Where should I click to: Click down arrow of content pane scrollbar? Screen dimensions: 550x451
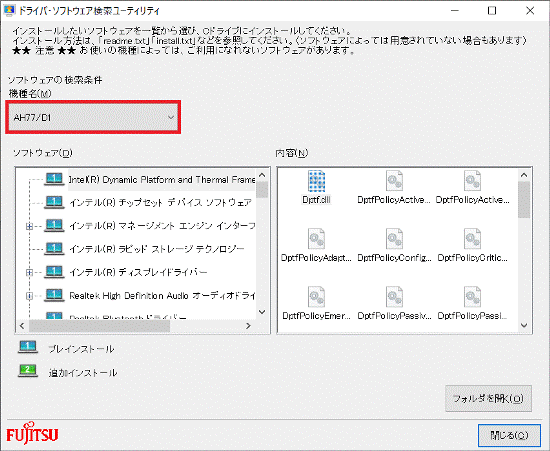[x=524, y=325]
